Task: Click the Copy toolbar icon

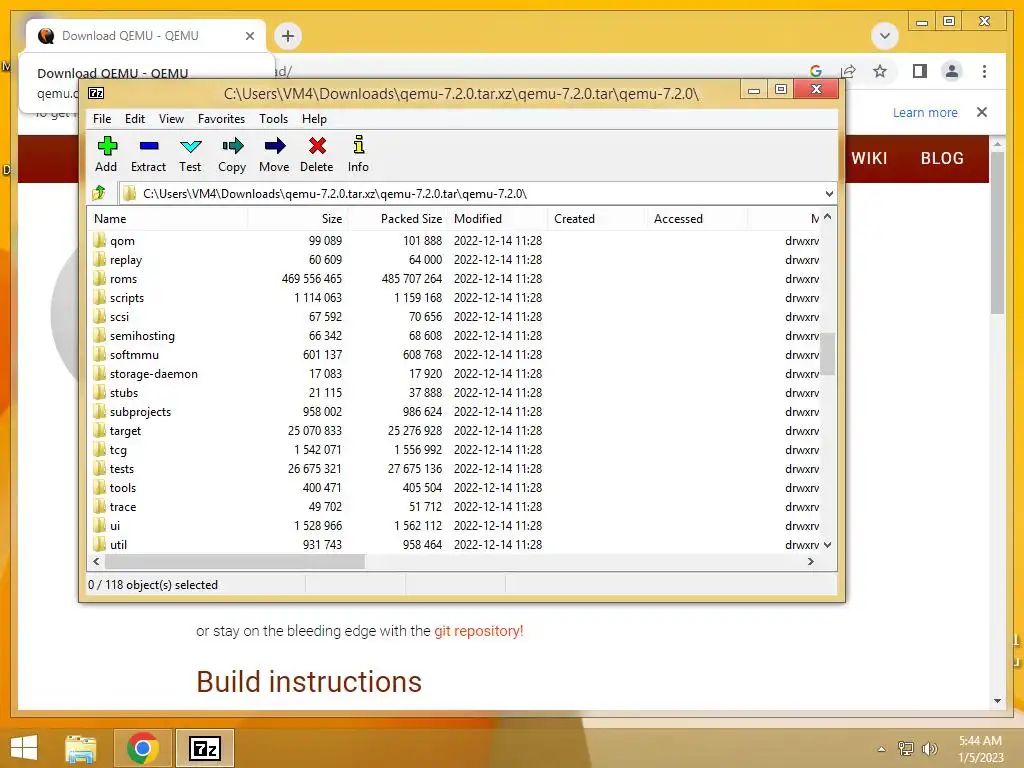Action: (x=232, y=146)
